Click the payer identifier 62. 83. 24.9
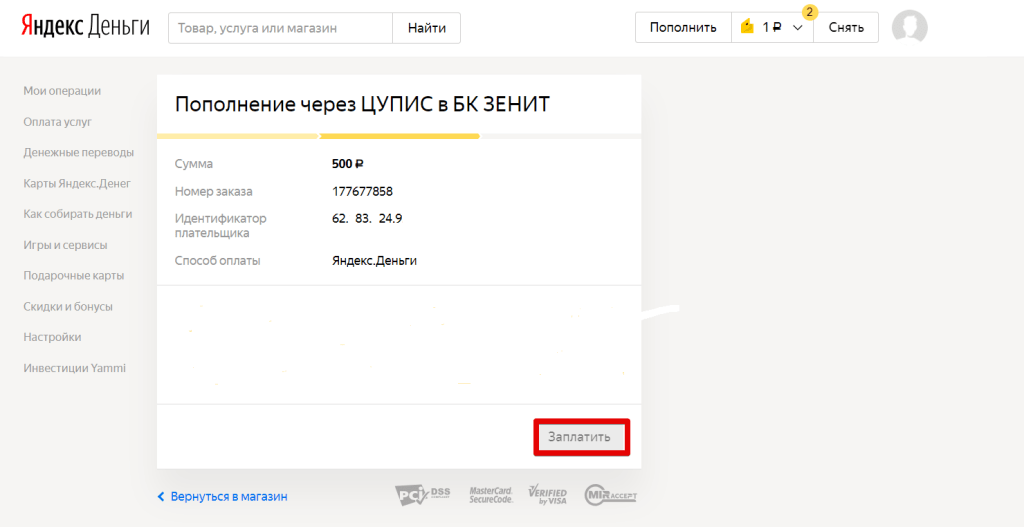The image size is (1024, 527). (x=367, y=219)
